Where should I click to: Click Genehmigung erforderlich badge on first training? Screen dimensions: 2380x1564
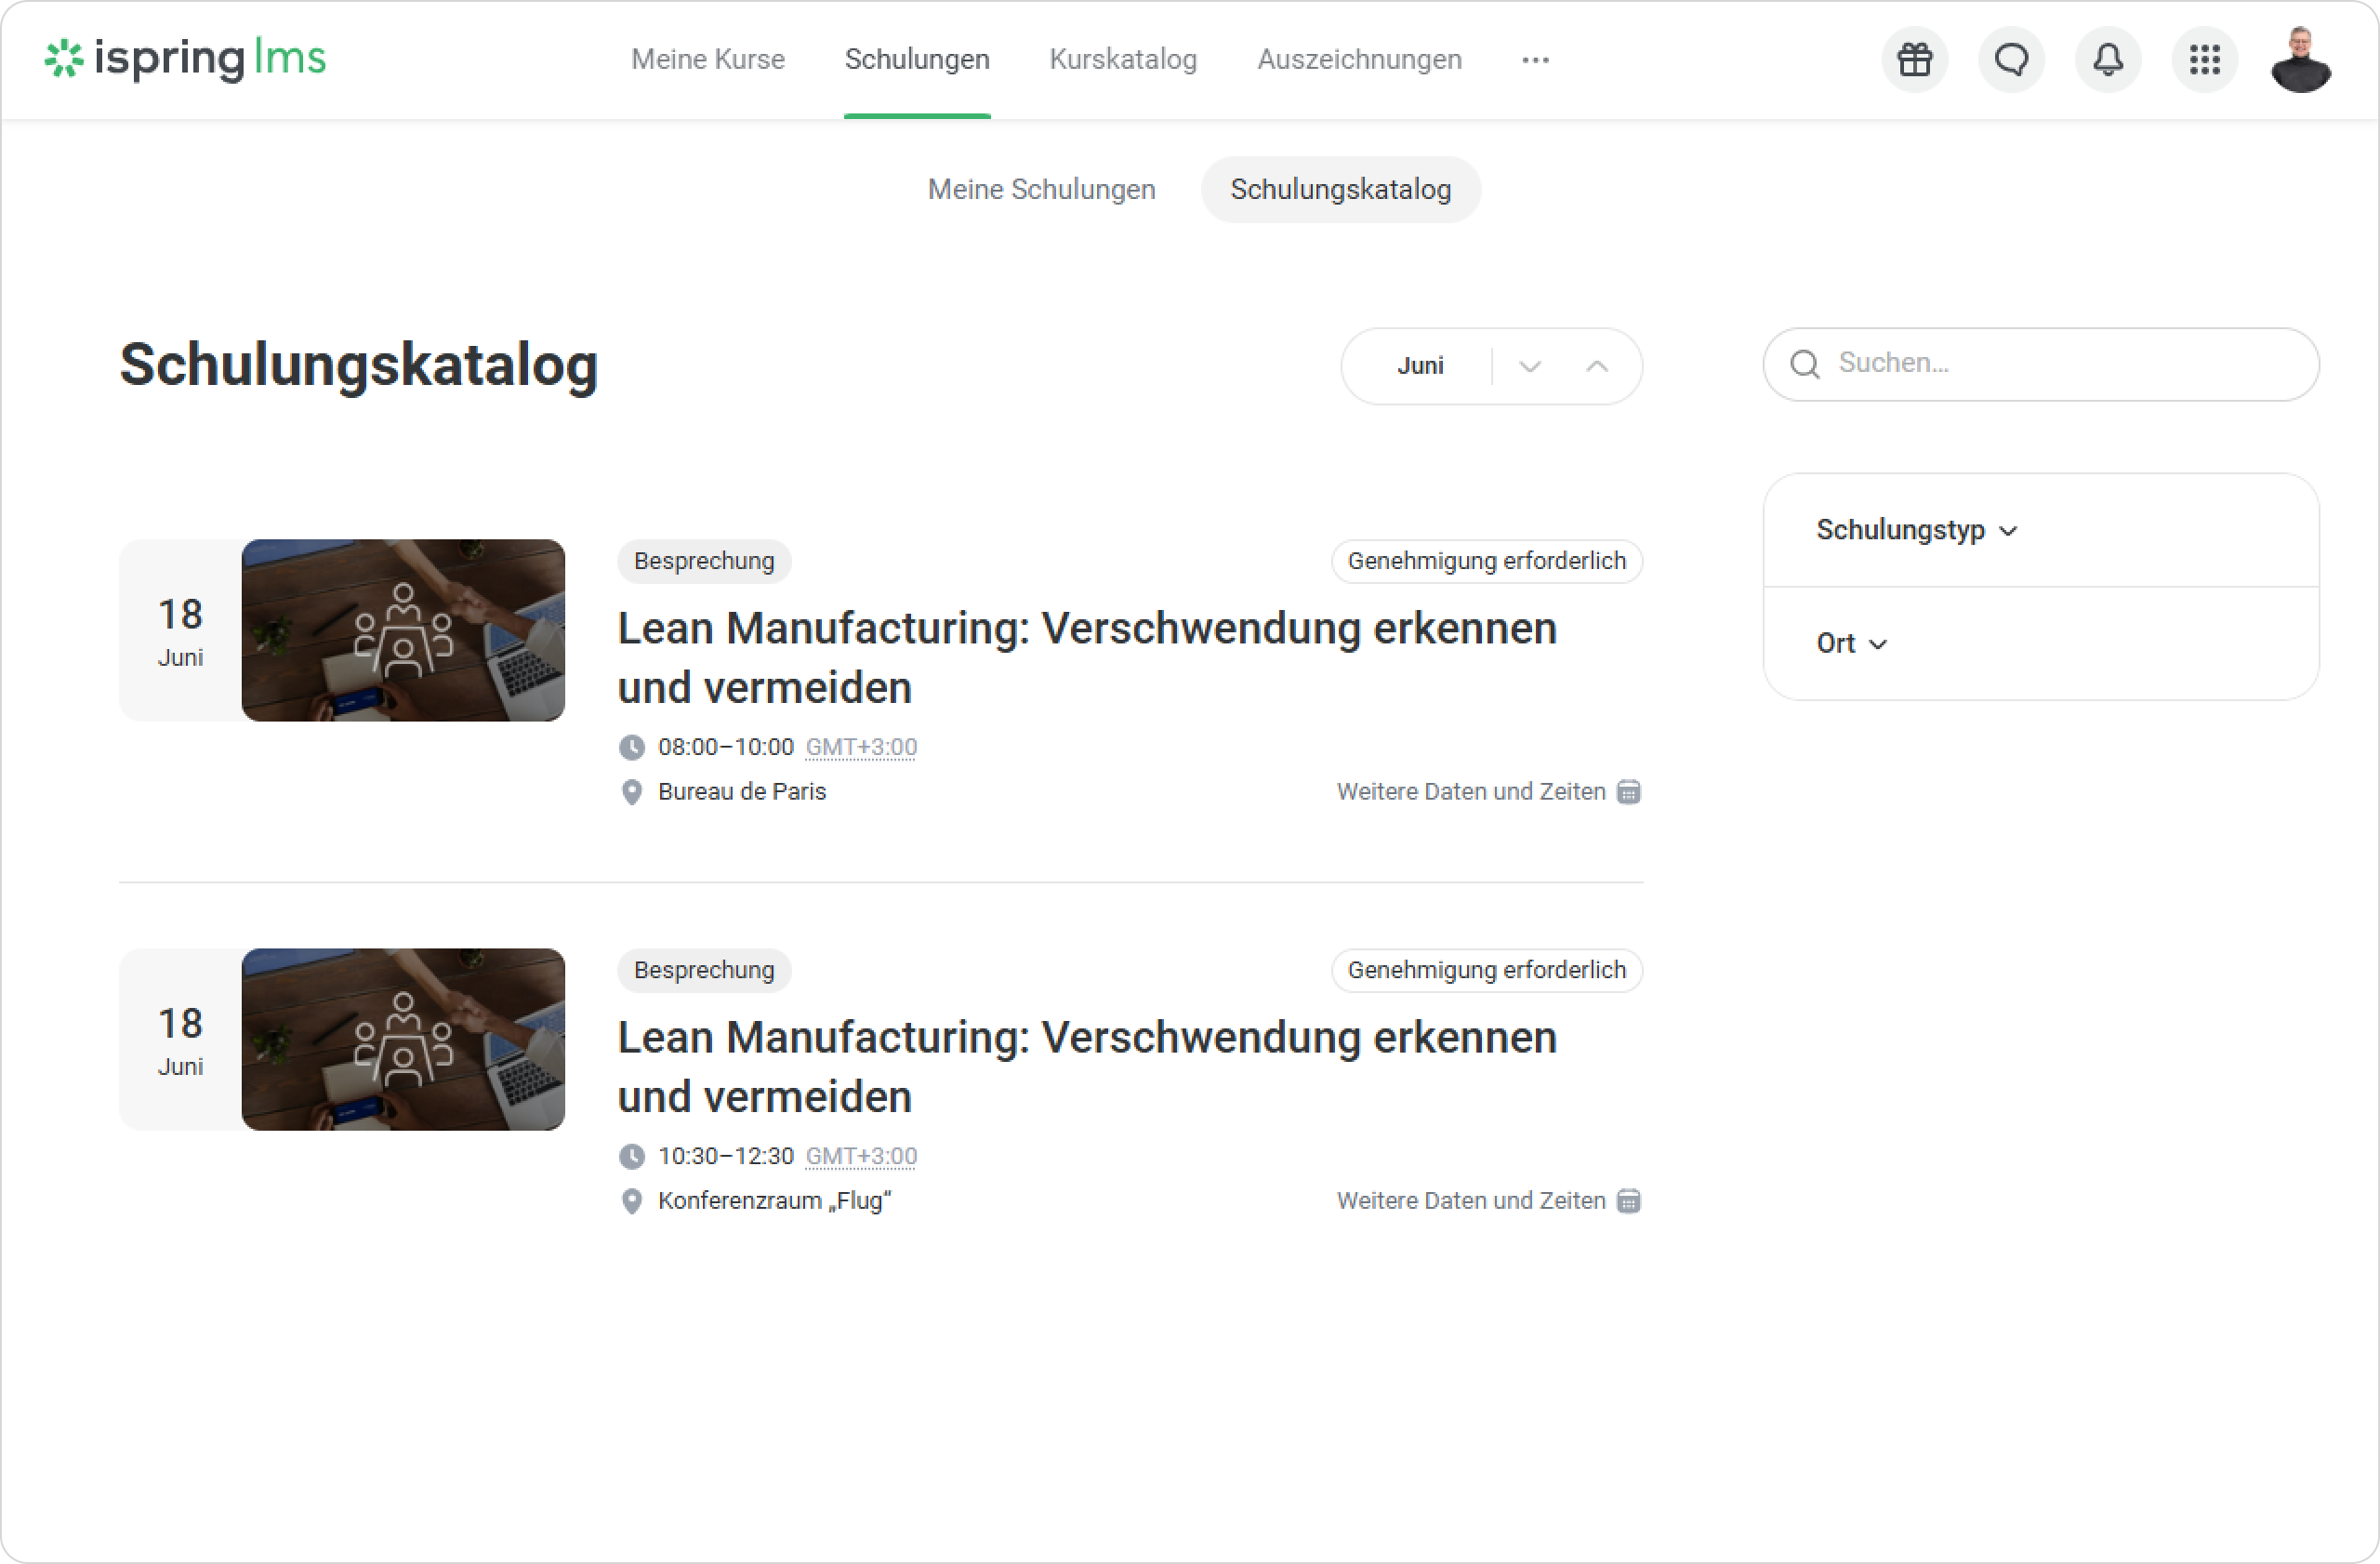(x=1486, y=561)
